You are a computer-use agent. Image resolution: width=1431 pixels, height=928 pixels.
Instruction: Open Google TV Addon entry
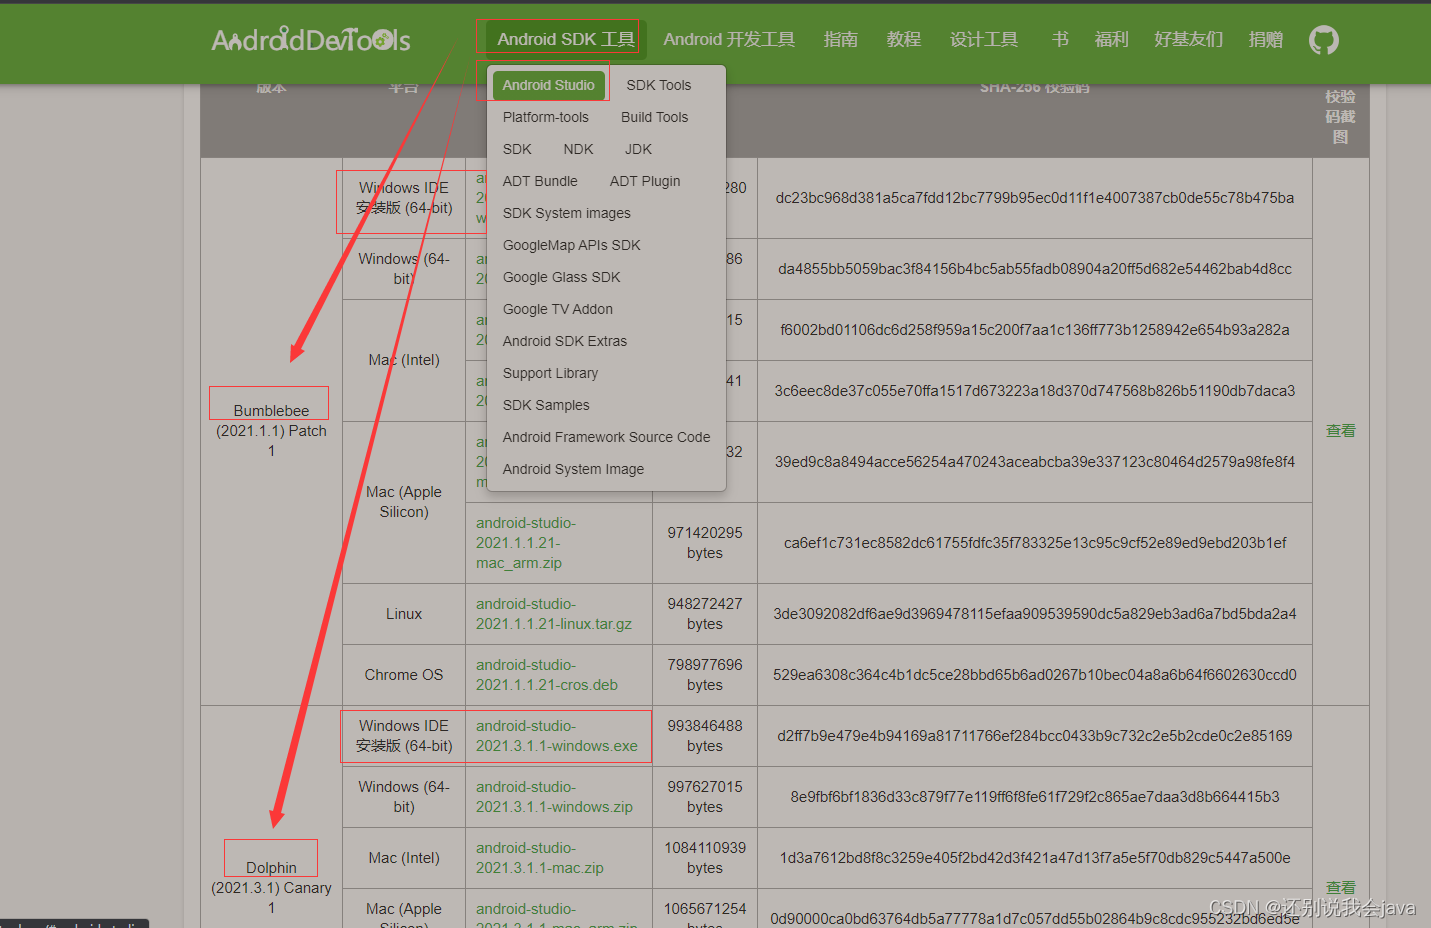coord(558,309)
